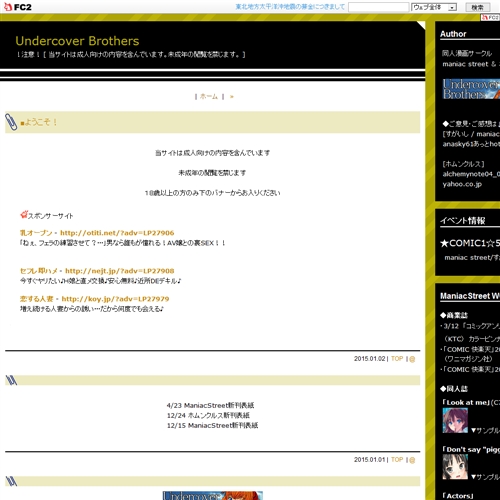Click the sponsor site red icon

click(x=24, y=215)
